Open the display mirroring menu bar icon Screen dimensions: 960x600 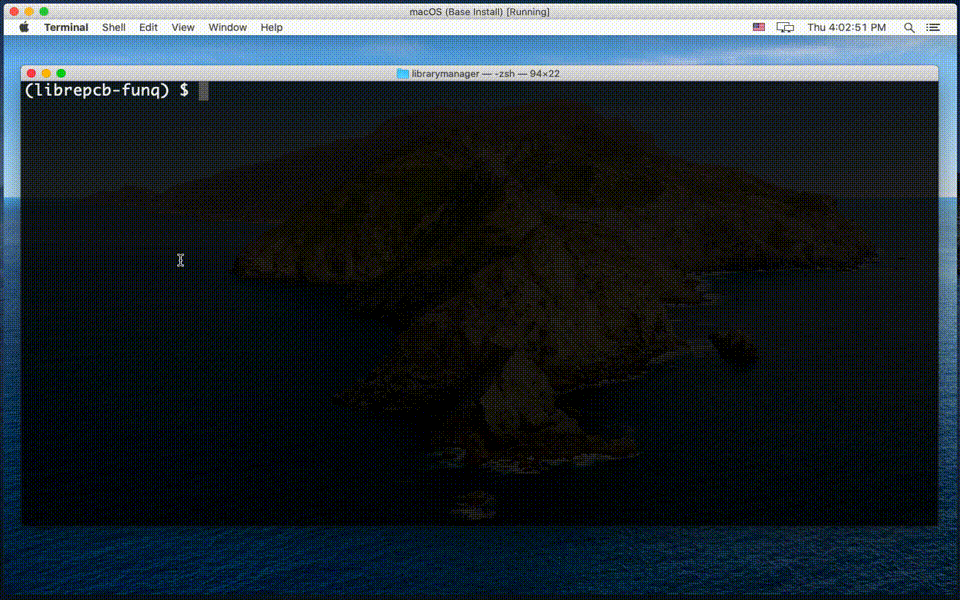[786, 27]
